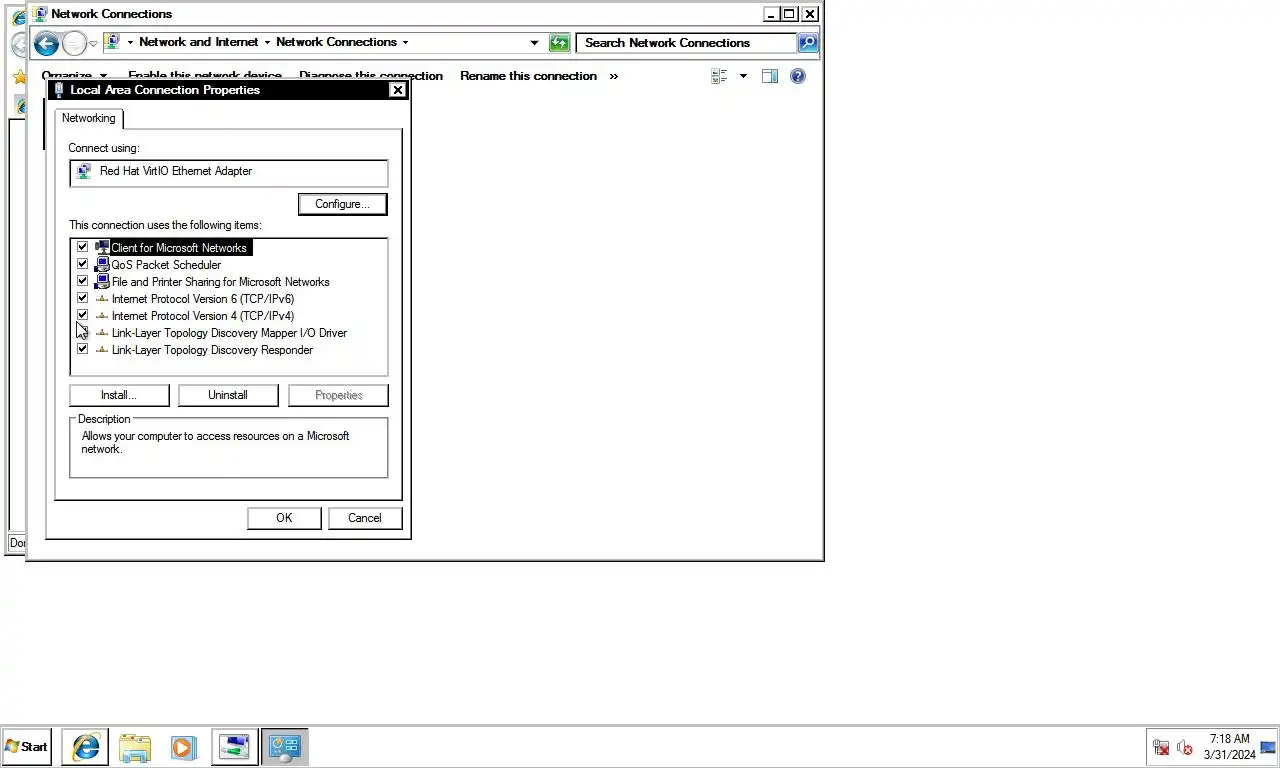This screenshot has width=1280, height=768.
Task: Select Internet Protocol Version 6 (TCP/IPv6)
Action: pyautogui.click(x=203, y=299)
